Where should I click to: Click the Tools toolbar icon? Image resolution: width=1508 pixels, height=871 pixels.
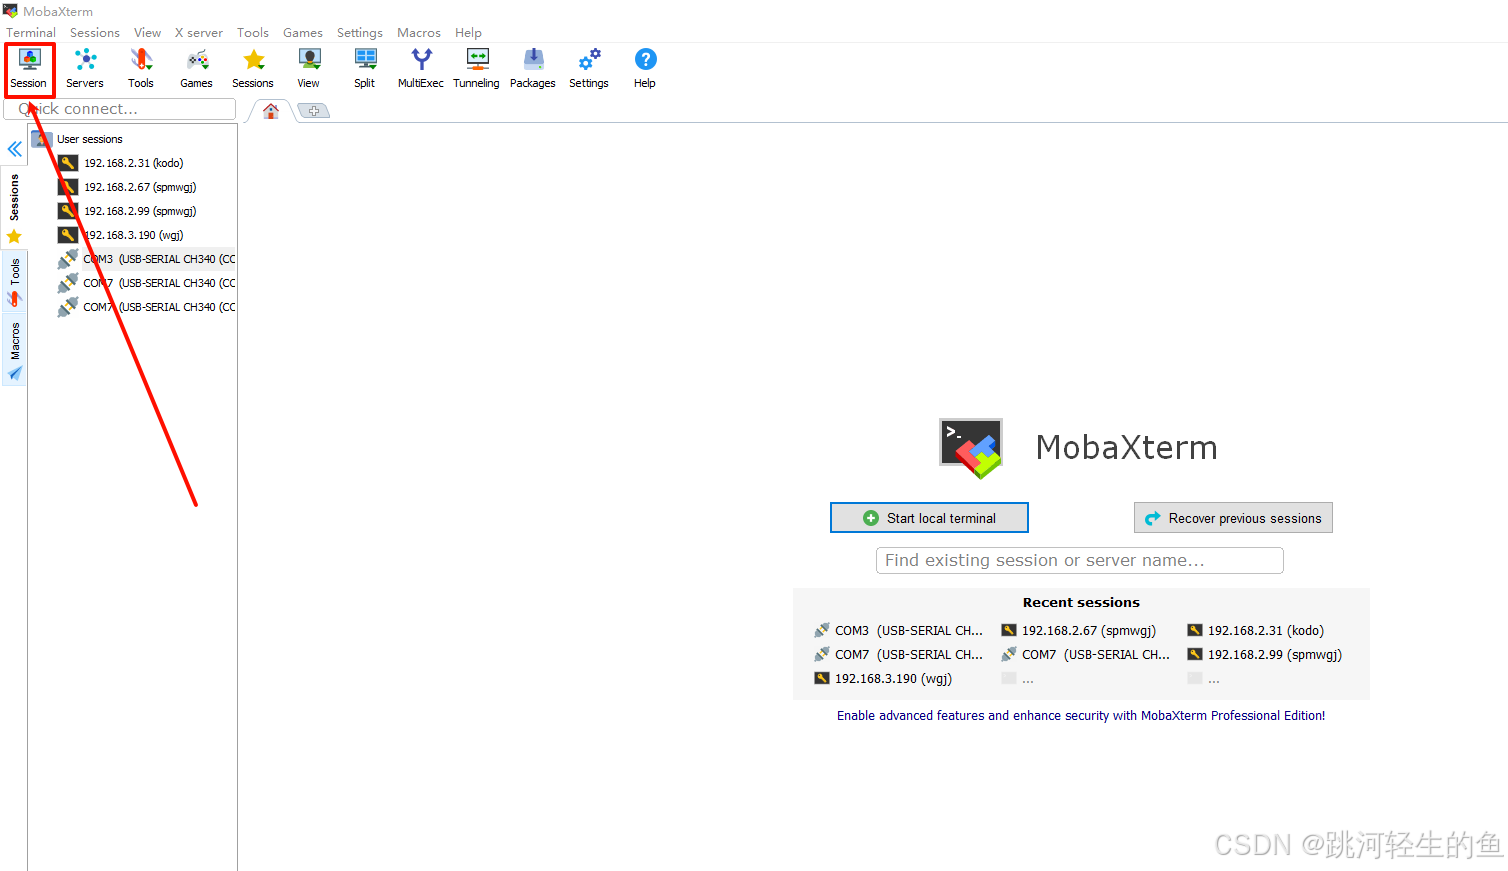tap(141, 69)
